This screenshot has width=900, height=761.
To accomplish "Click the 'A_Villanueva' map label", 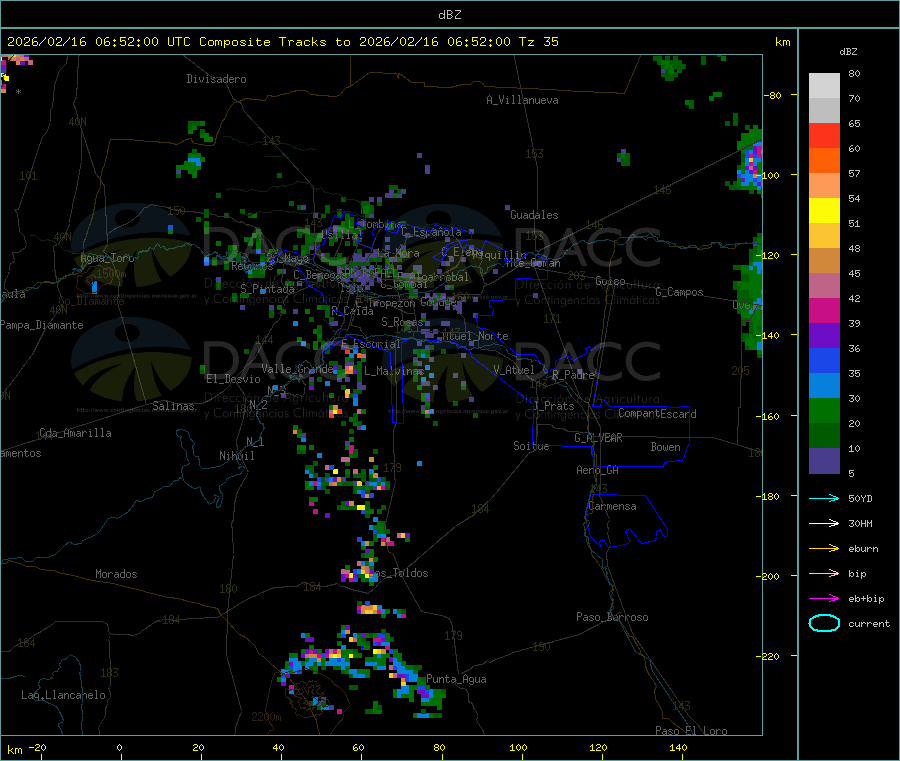I will coord(522,100).
